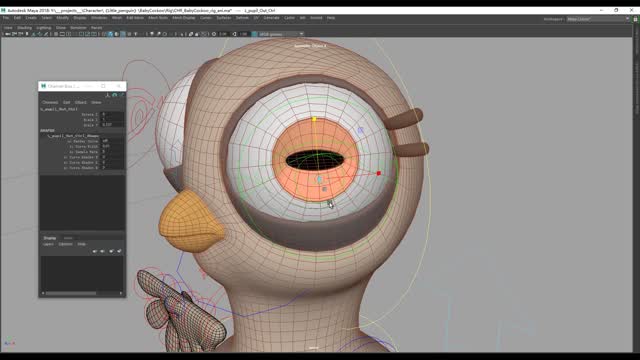Click create layer from selected icon

119,251
